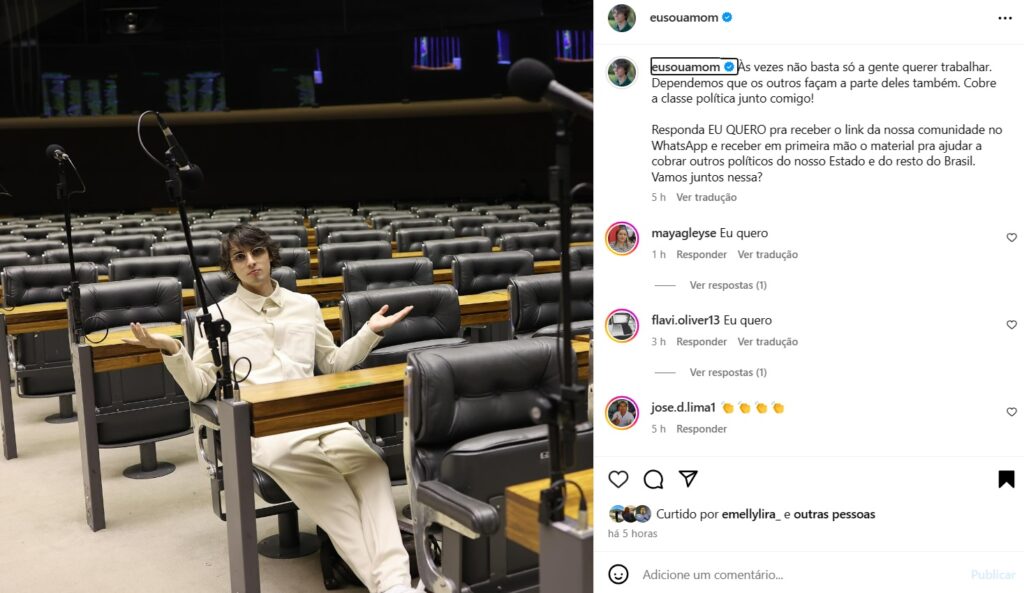The image size is (1024, 593).
Task: Reply to jose.d.lima1's comment
Action: click(701, 429)
